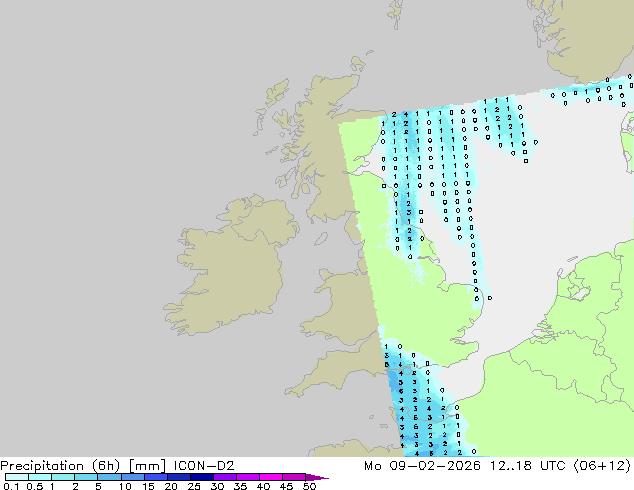The width and height of the screenshot is (634, 490).
Task: Click the legend value label '45'
Action: (x=286, y=486)
